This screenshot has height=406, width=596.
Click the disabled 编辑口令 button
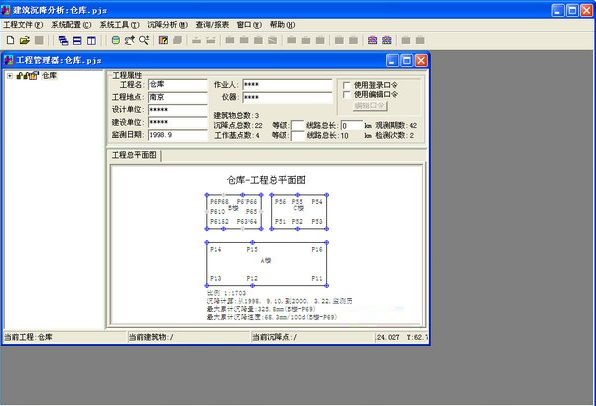tap(370, 106)
